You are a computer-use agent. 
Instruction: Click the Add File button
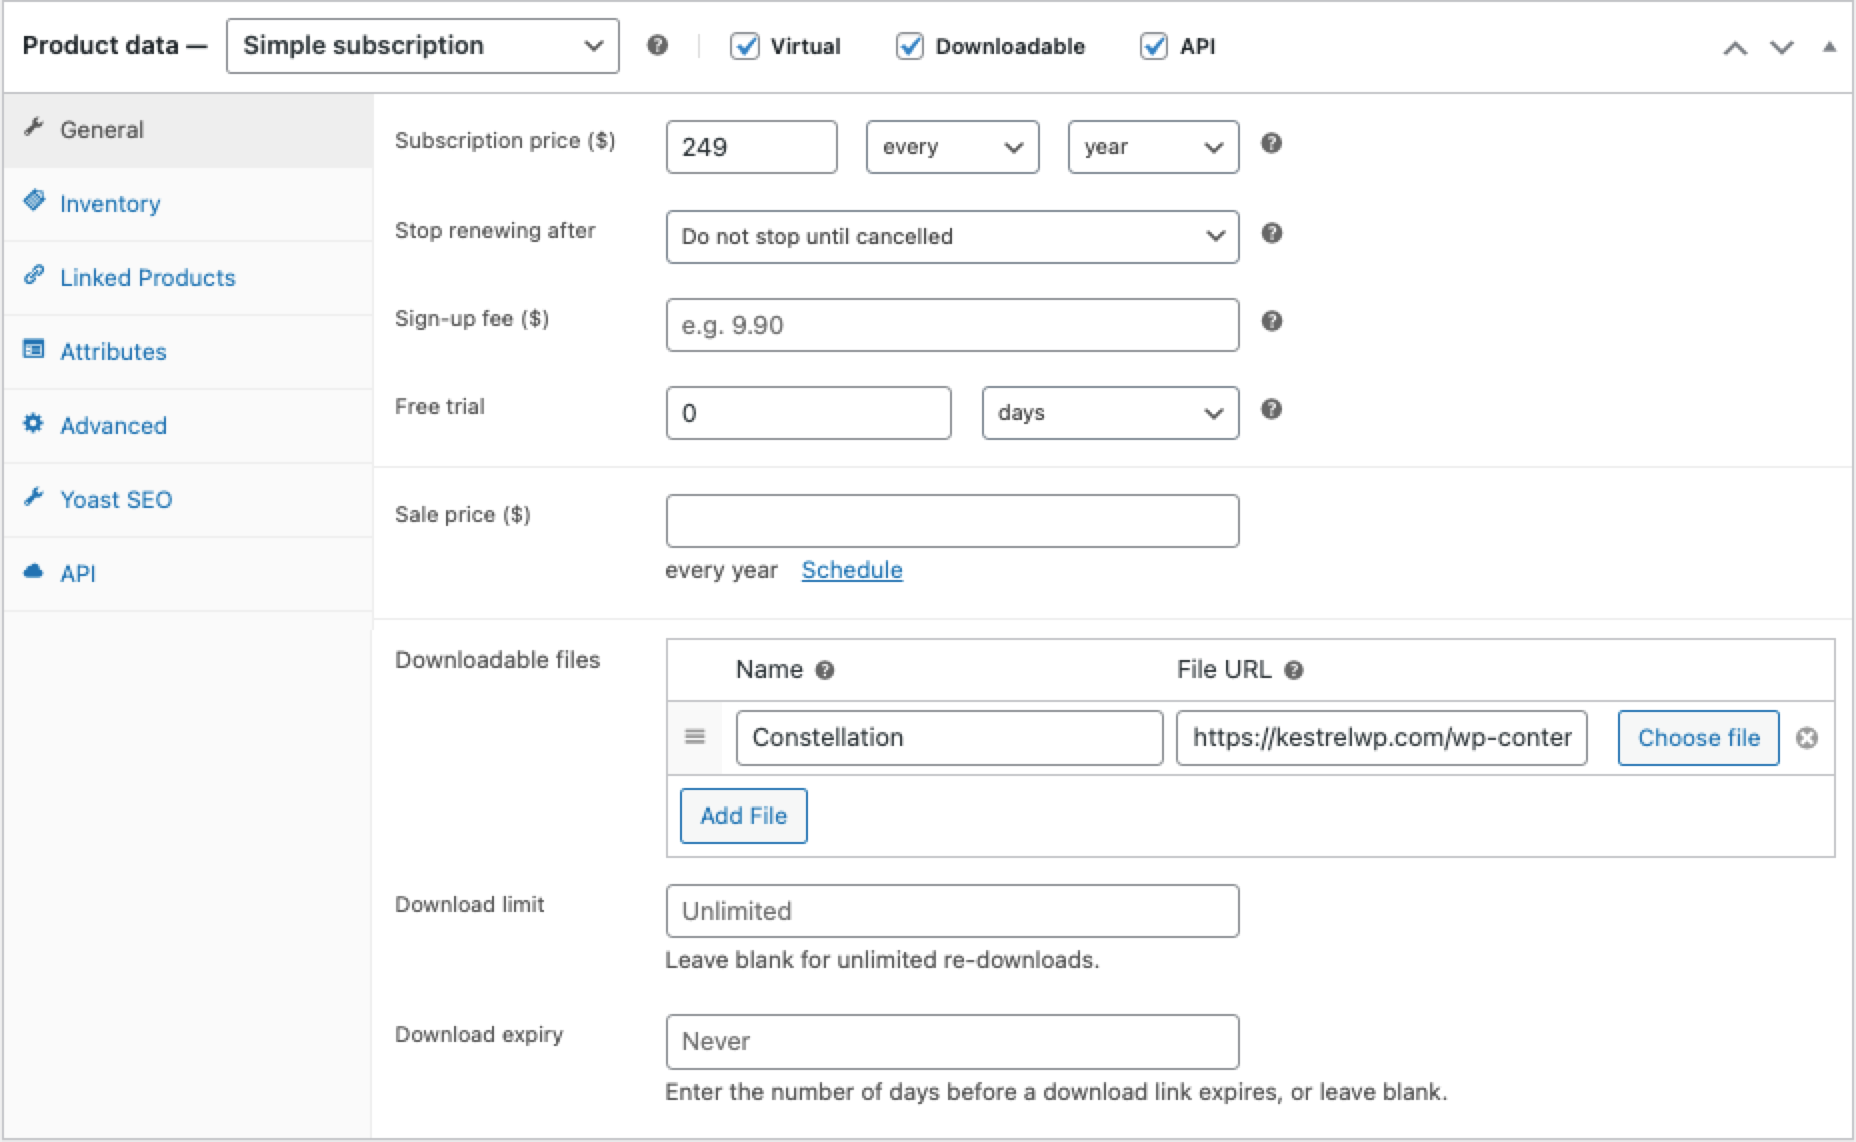743,816
